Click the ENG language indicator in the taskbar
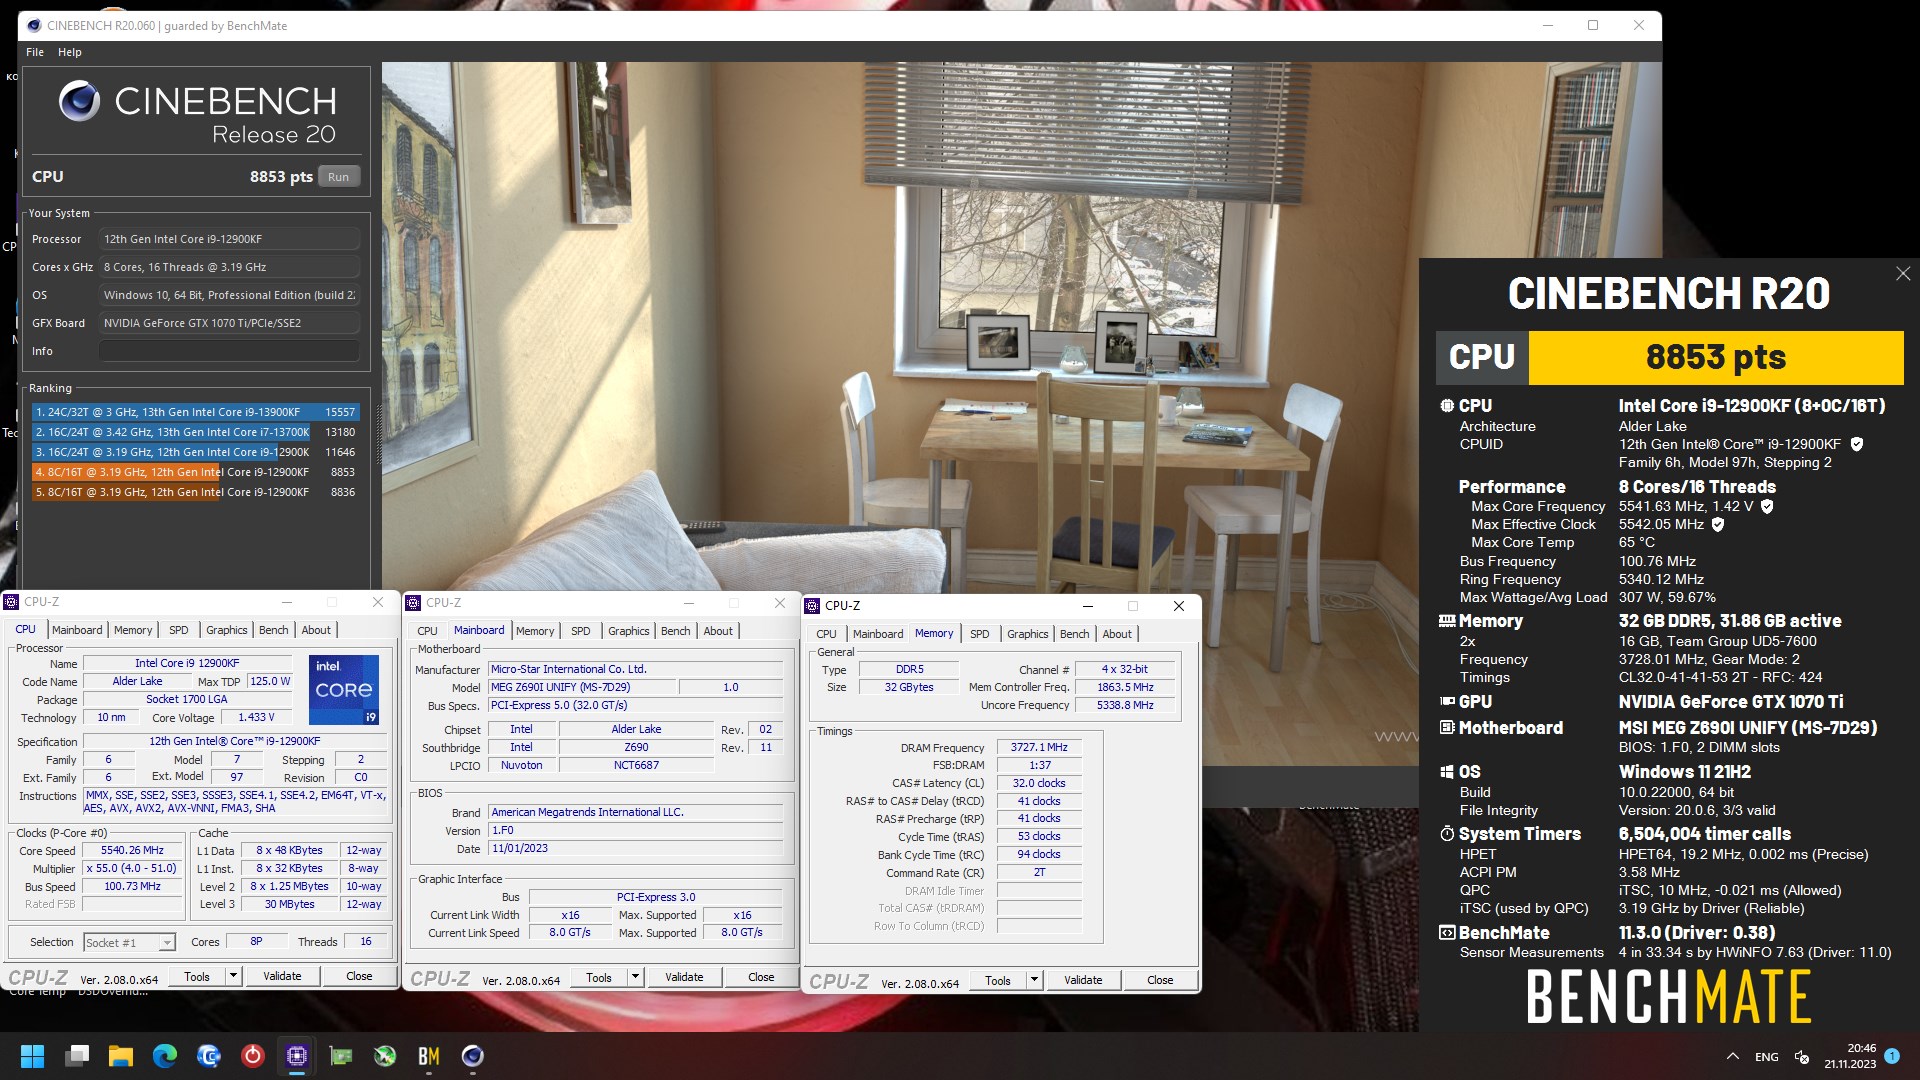 1767,1057
